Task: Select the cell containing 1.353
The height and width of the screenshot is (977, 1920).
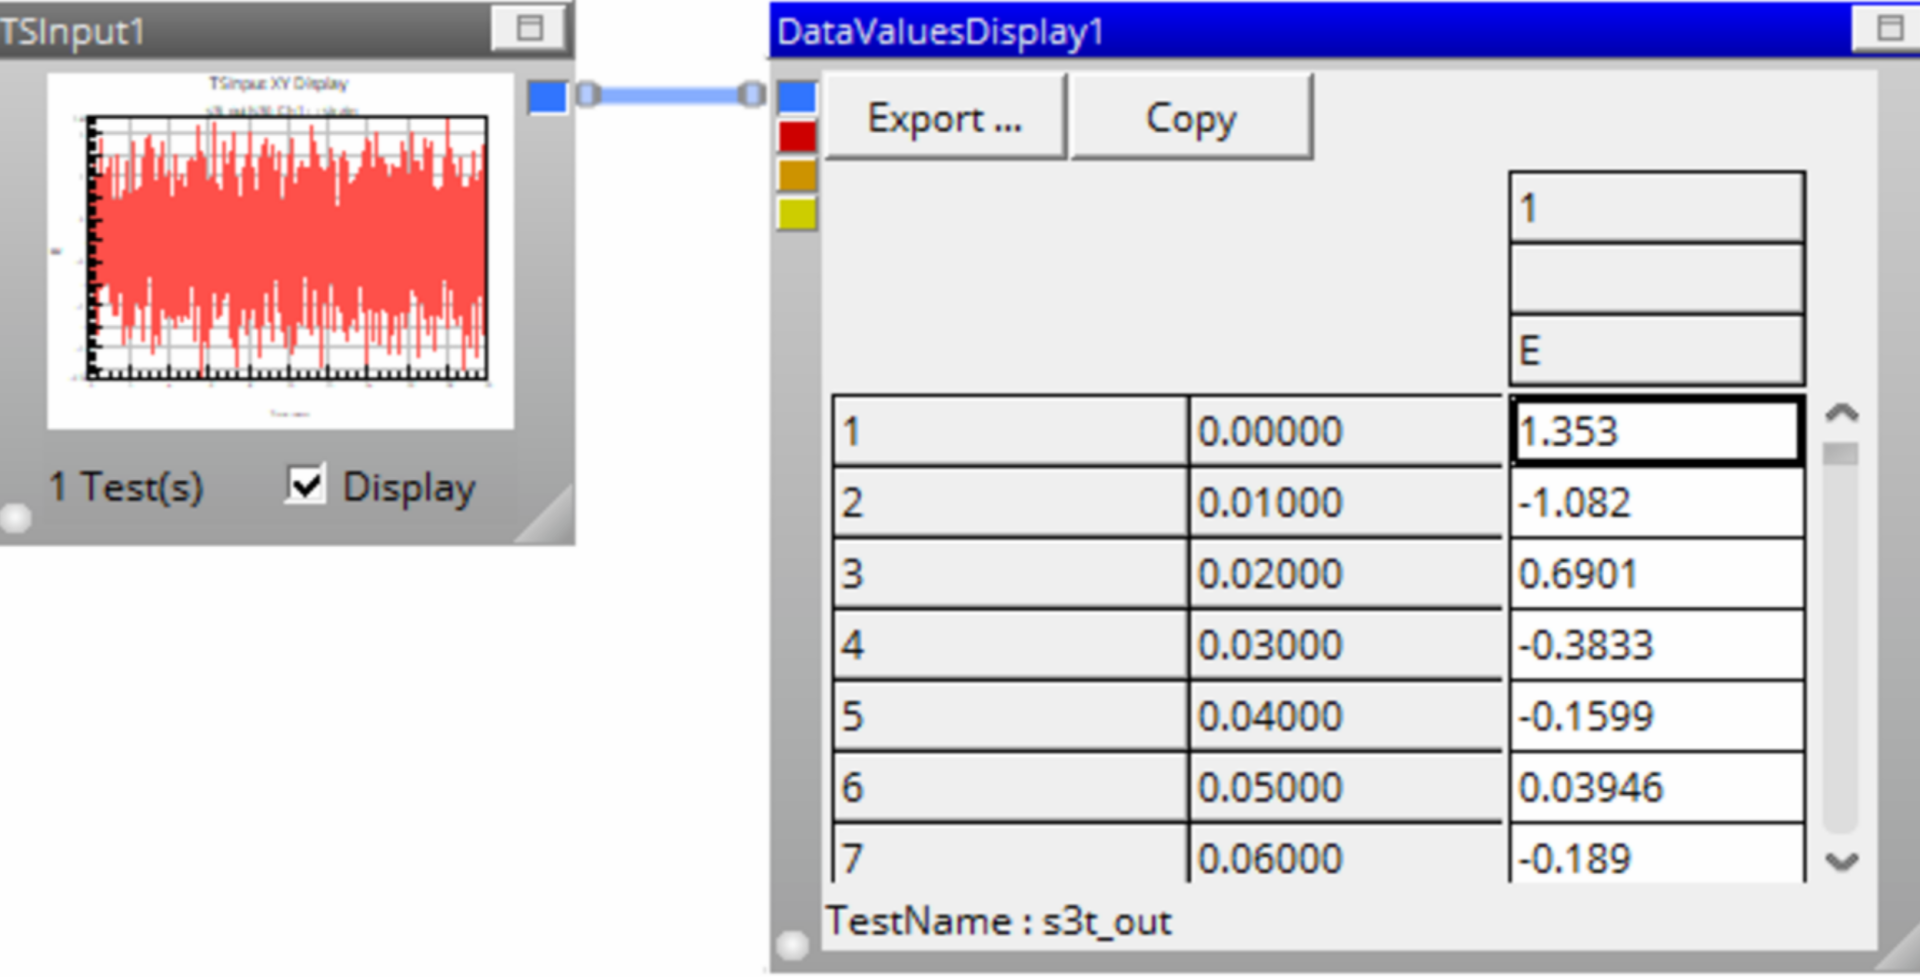Action: 1656,432
